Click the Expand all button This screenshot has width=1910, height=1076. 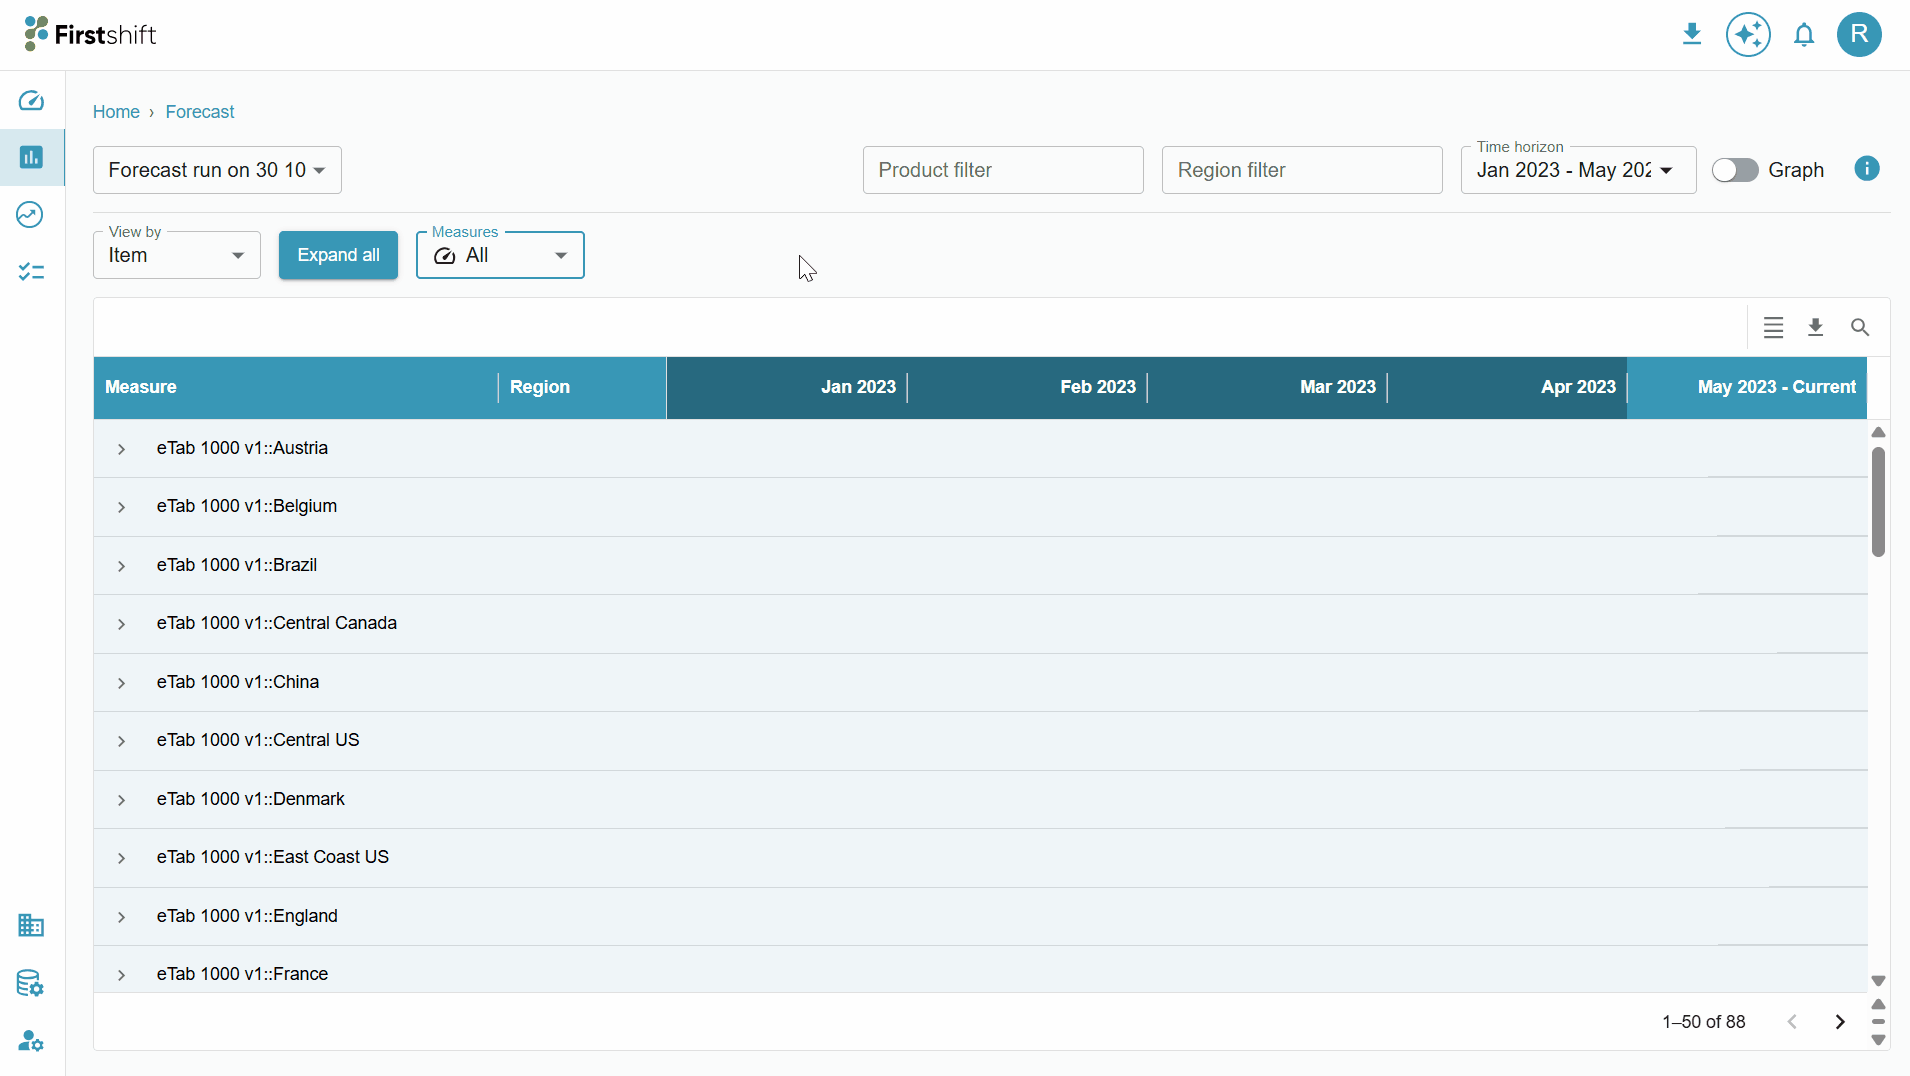click(338, 255)
